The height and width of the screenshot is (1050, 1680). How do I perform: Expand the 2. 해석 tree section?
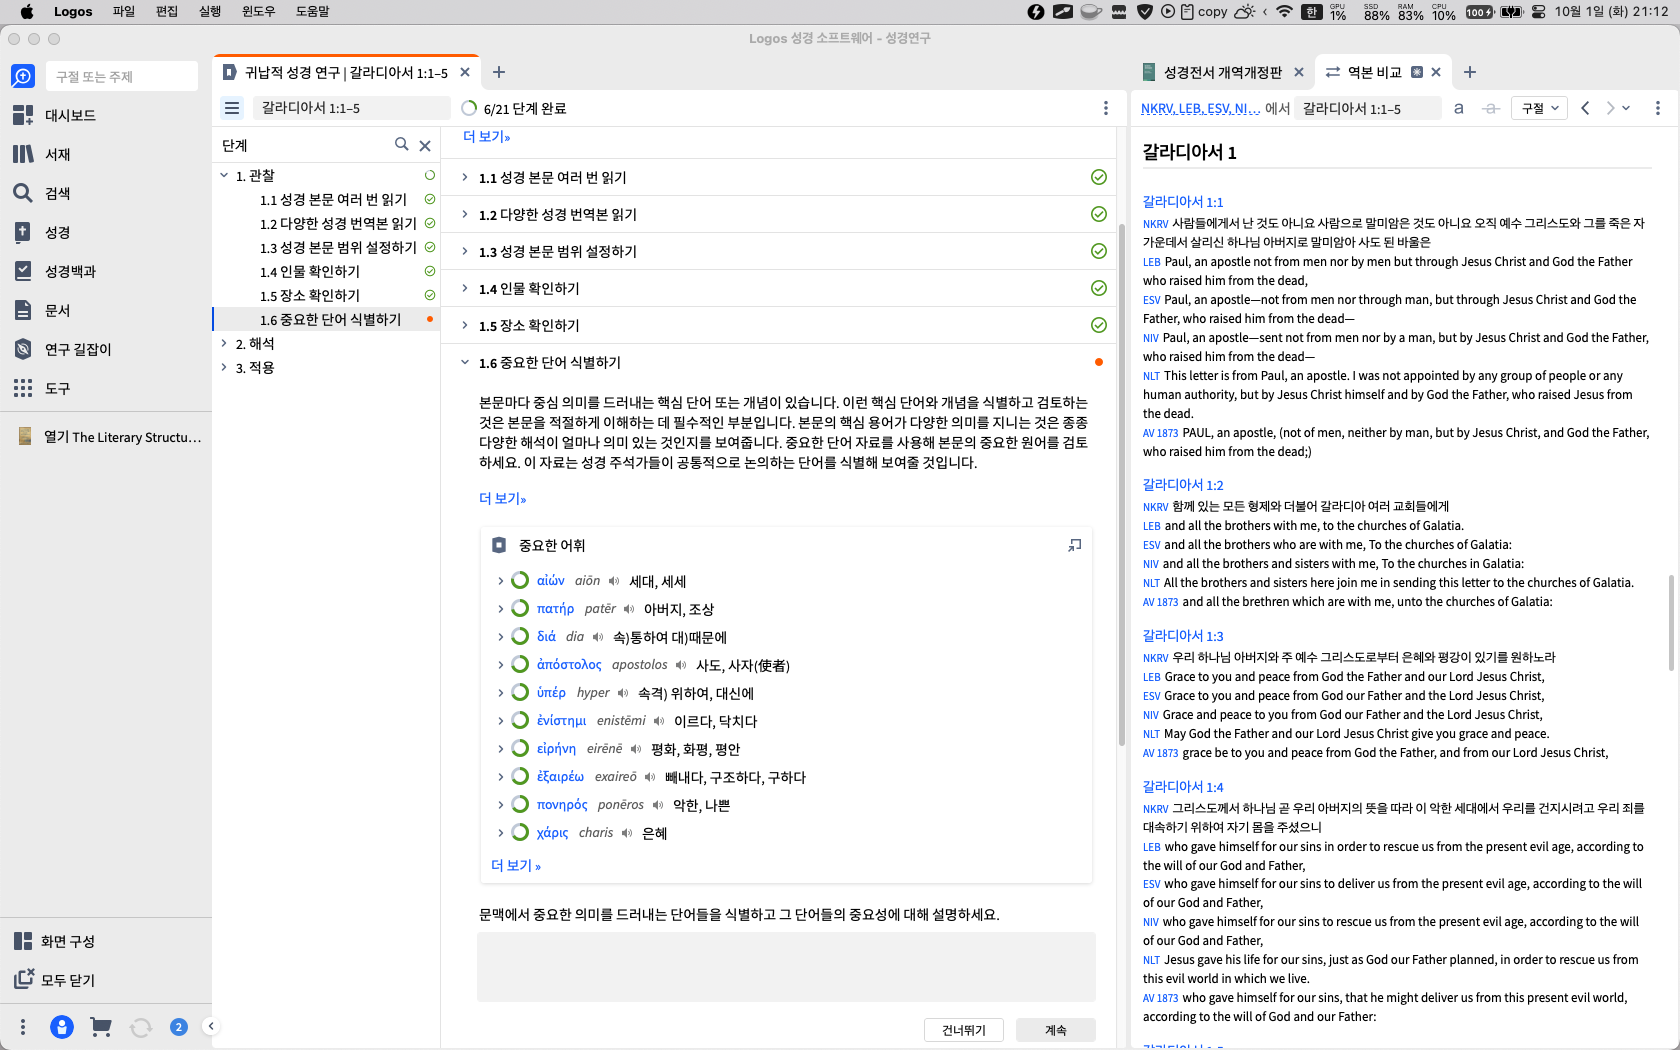click(224, 343)
